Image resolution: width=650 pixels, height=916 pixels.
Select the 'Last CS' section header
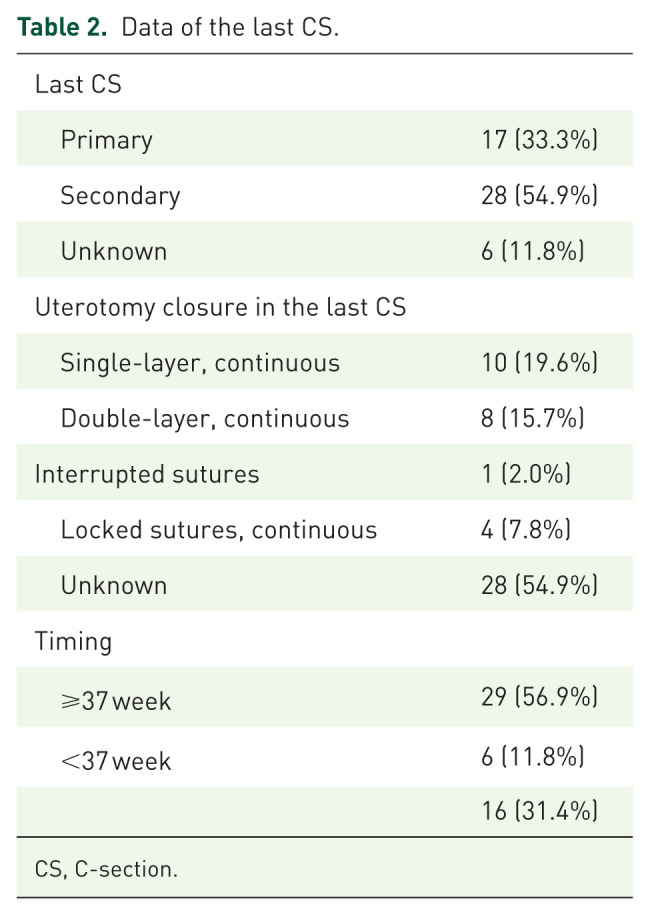point(78,84)
